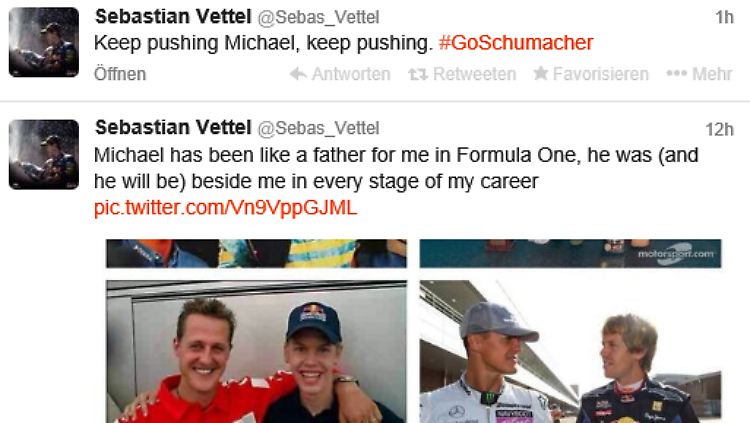This screenshot has width=750, height=423.
Task: Click the @Sebas_Vettel handle in the 12h tweet
Action: click(319, 130)
